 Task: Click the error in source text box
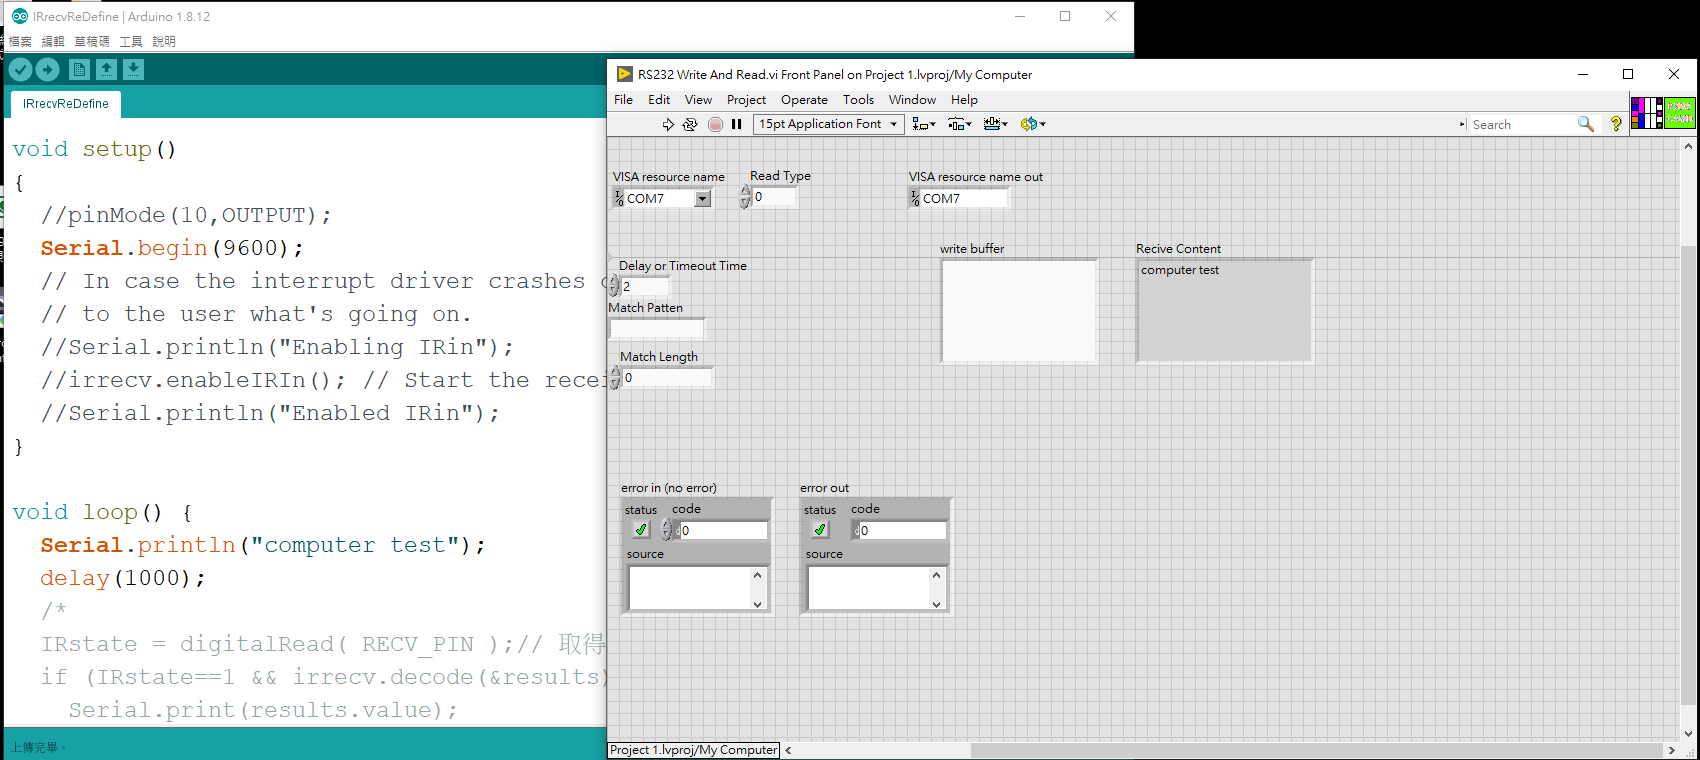[690, 588]
